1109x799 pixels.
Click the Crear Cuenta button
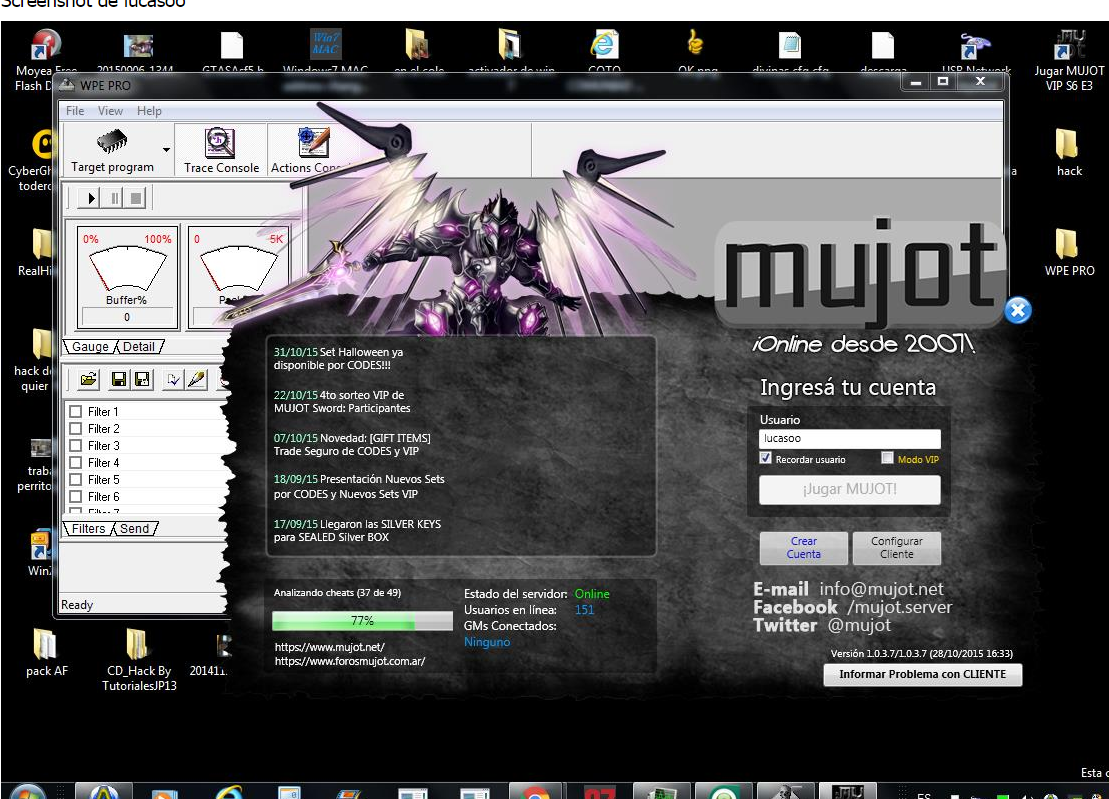tap(803, 548)
